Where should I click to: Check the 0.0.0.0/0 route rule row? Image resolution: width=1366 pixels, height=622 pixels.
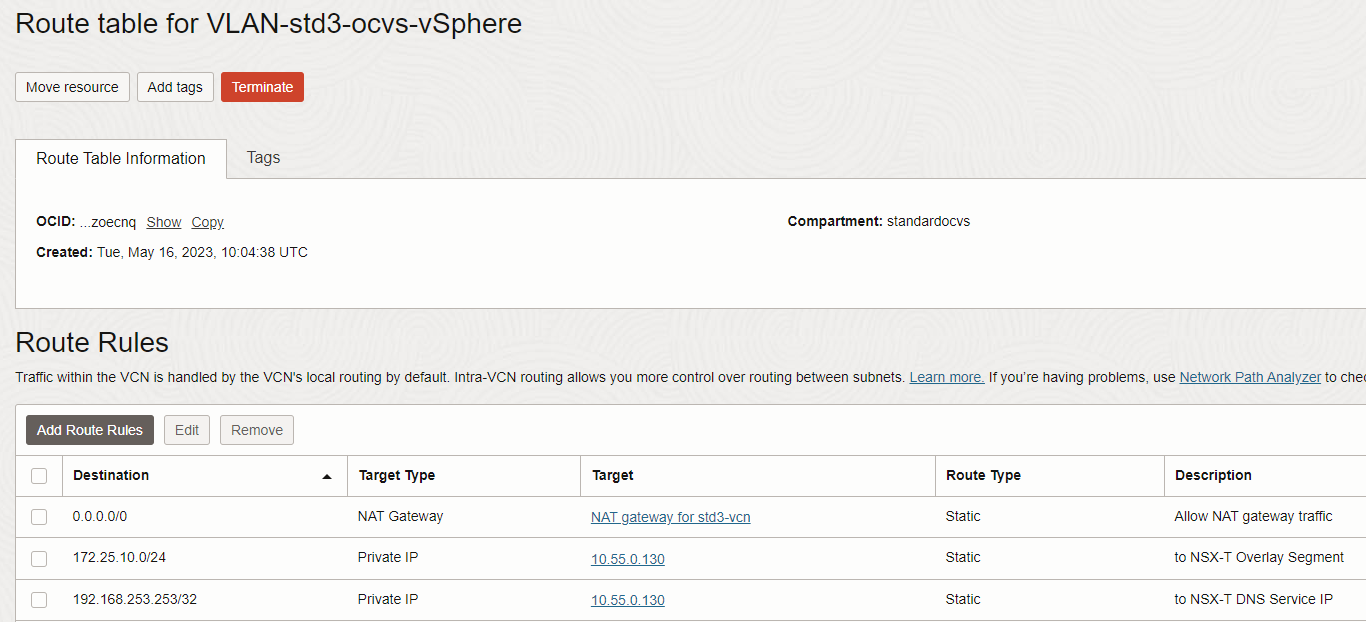pyautogui.click(x=38, y=516)
